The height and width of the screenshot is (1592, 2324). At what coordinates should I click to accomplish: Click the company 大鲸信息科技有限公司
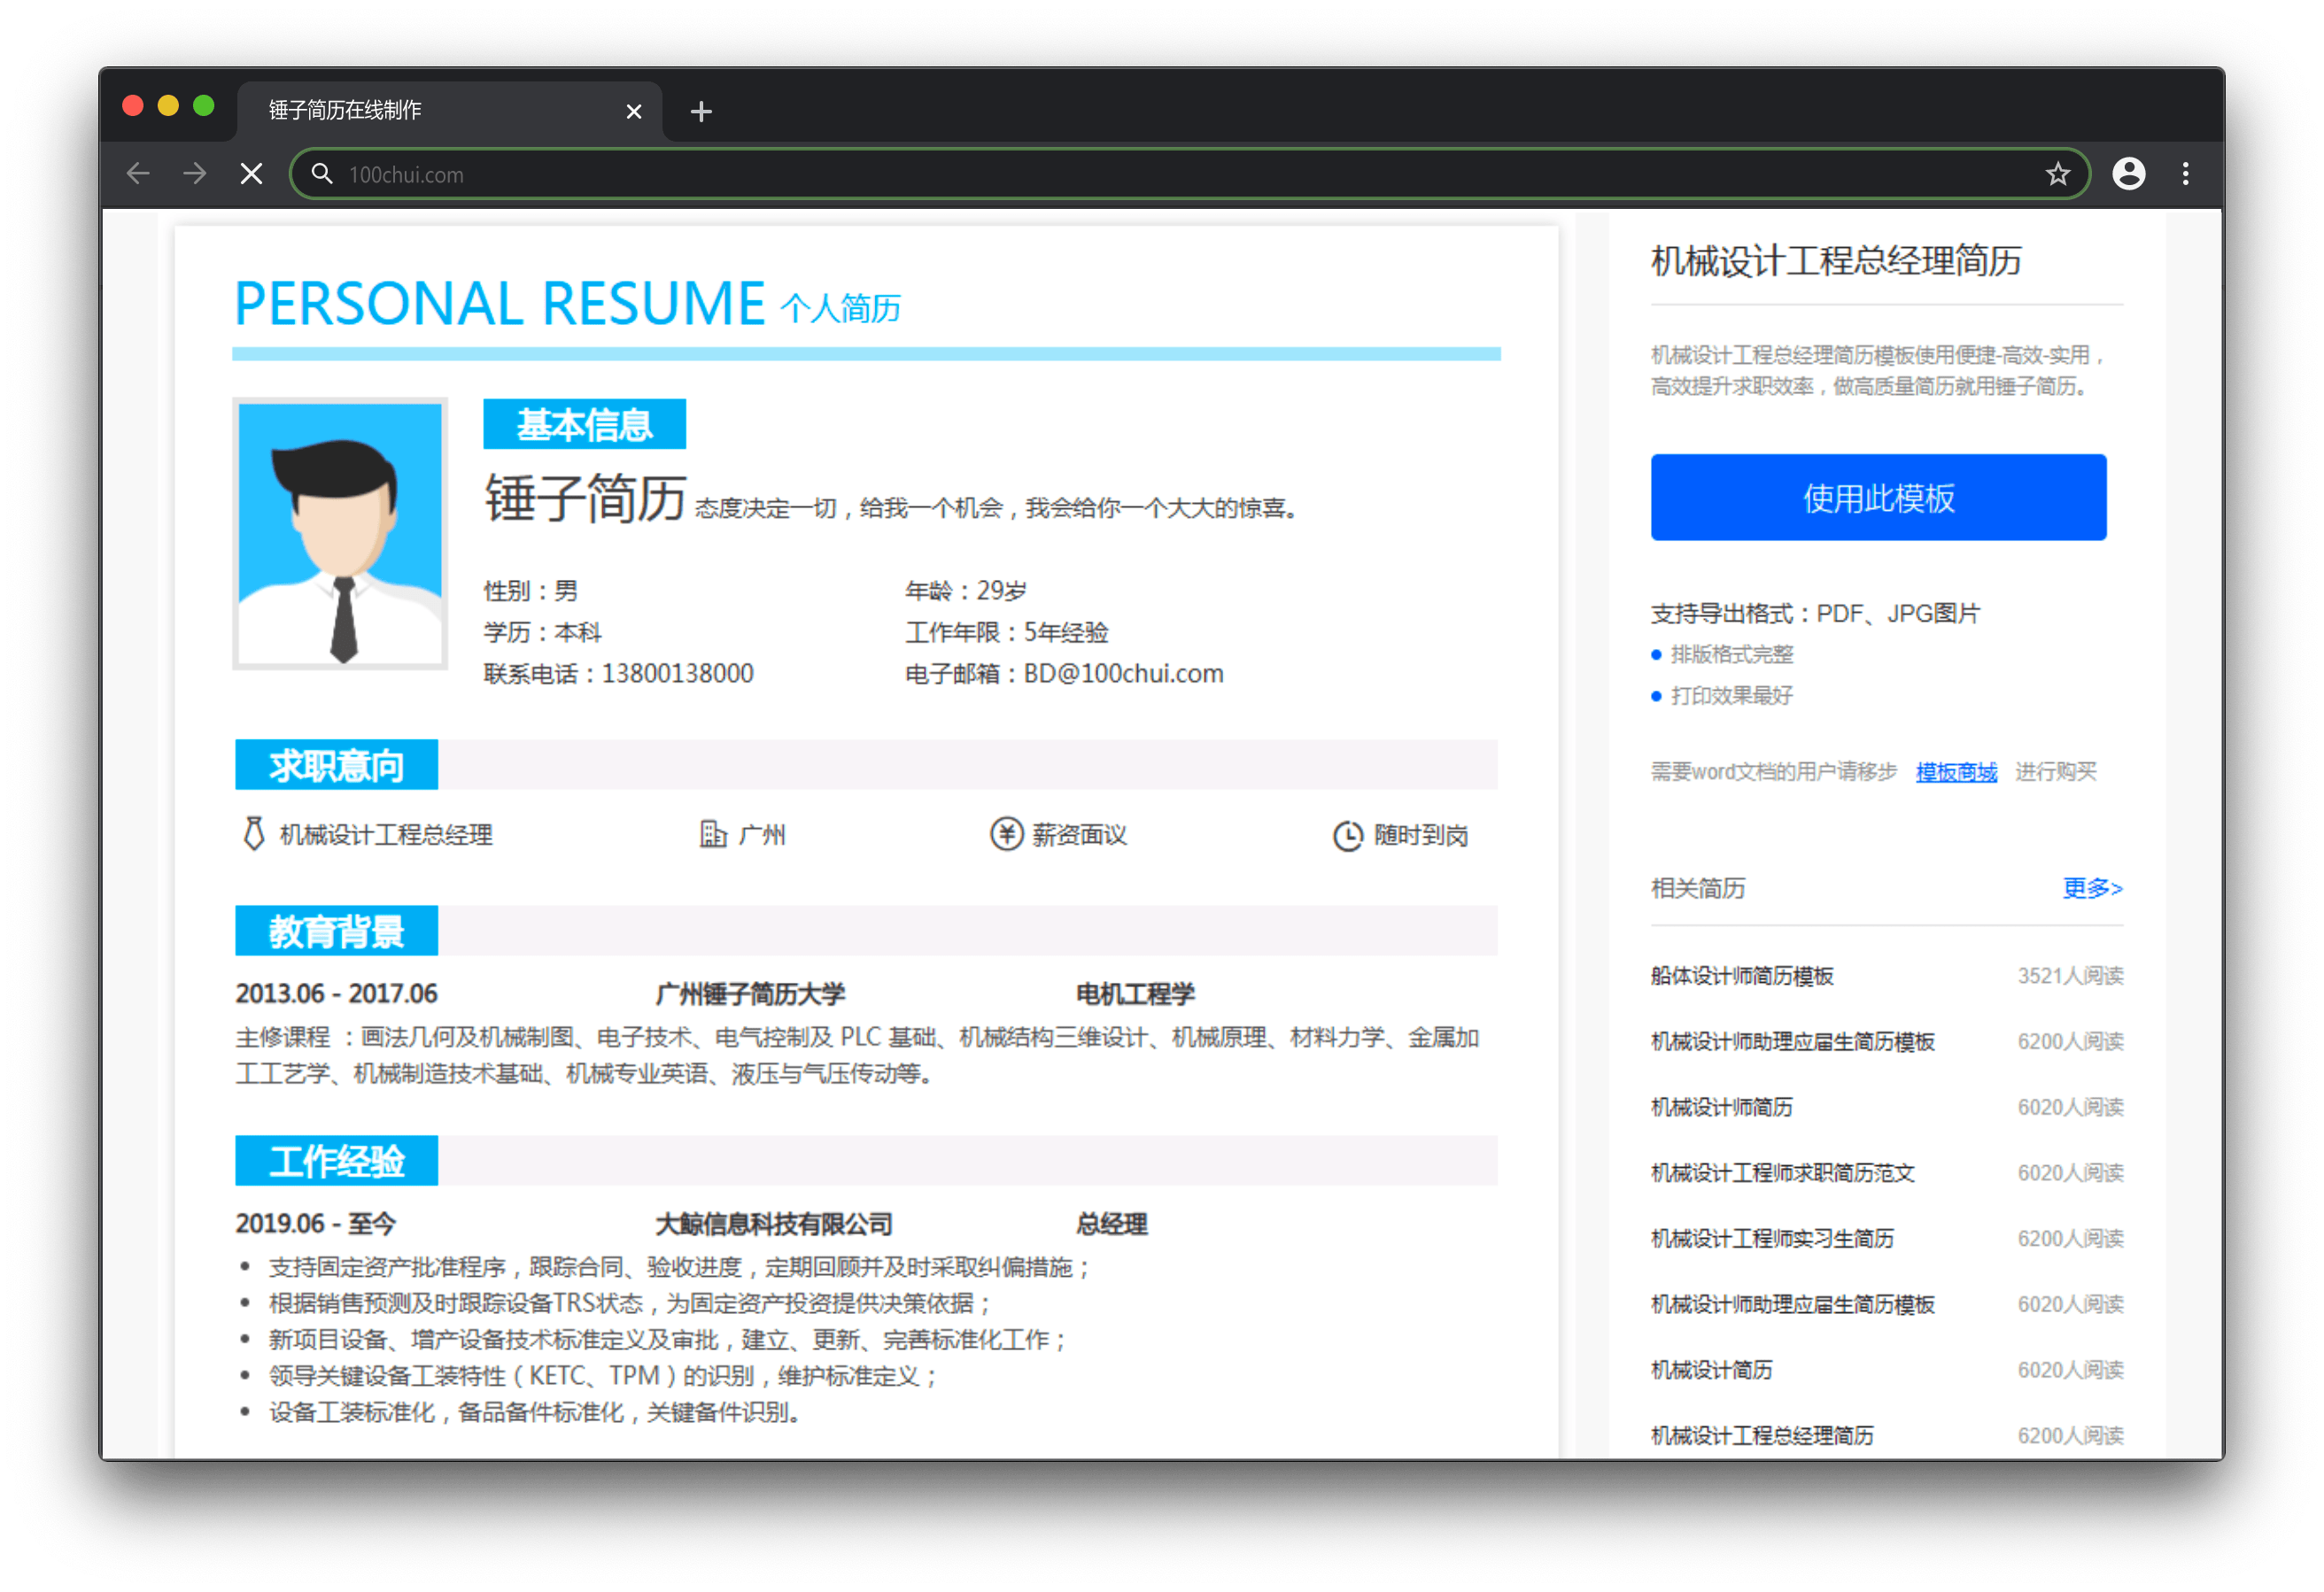click(774, 1224)
